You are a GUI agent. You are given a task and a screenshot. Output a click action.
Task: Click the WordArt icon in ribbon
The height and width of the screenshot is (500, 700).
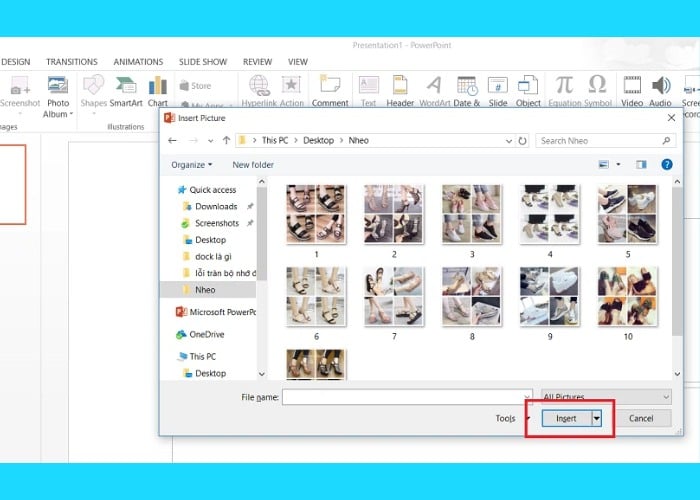click(435, 87)
